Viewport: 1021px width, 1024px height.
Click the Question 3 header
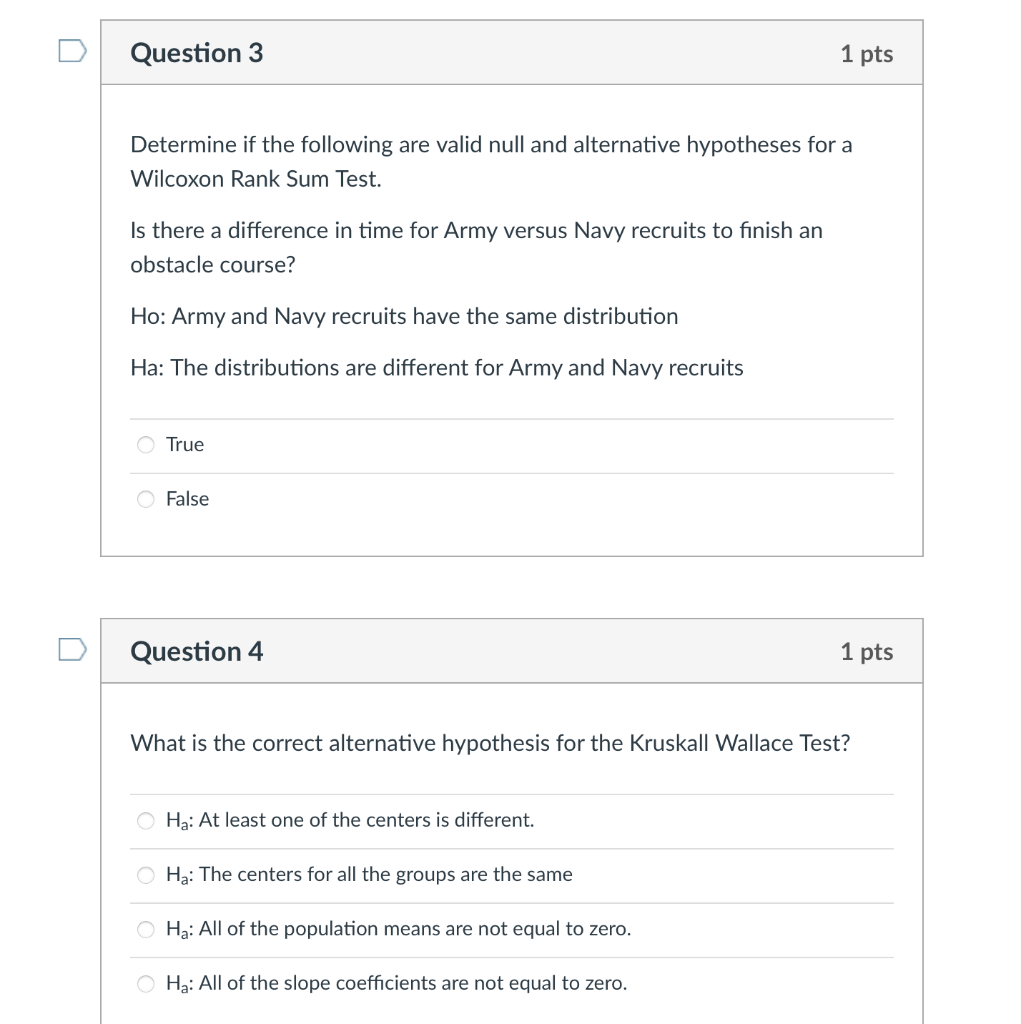pos(196,53)
